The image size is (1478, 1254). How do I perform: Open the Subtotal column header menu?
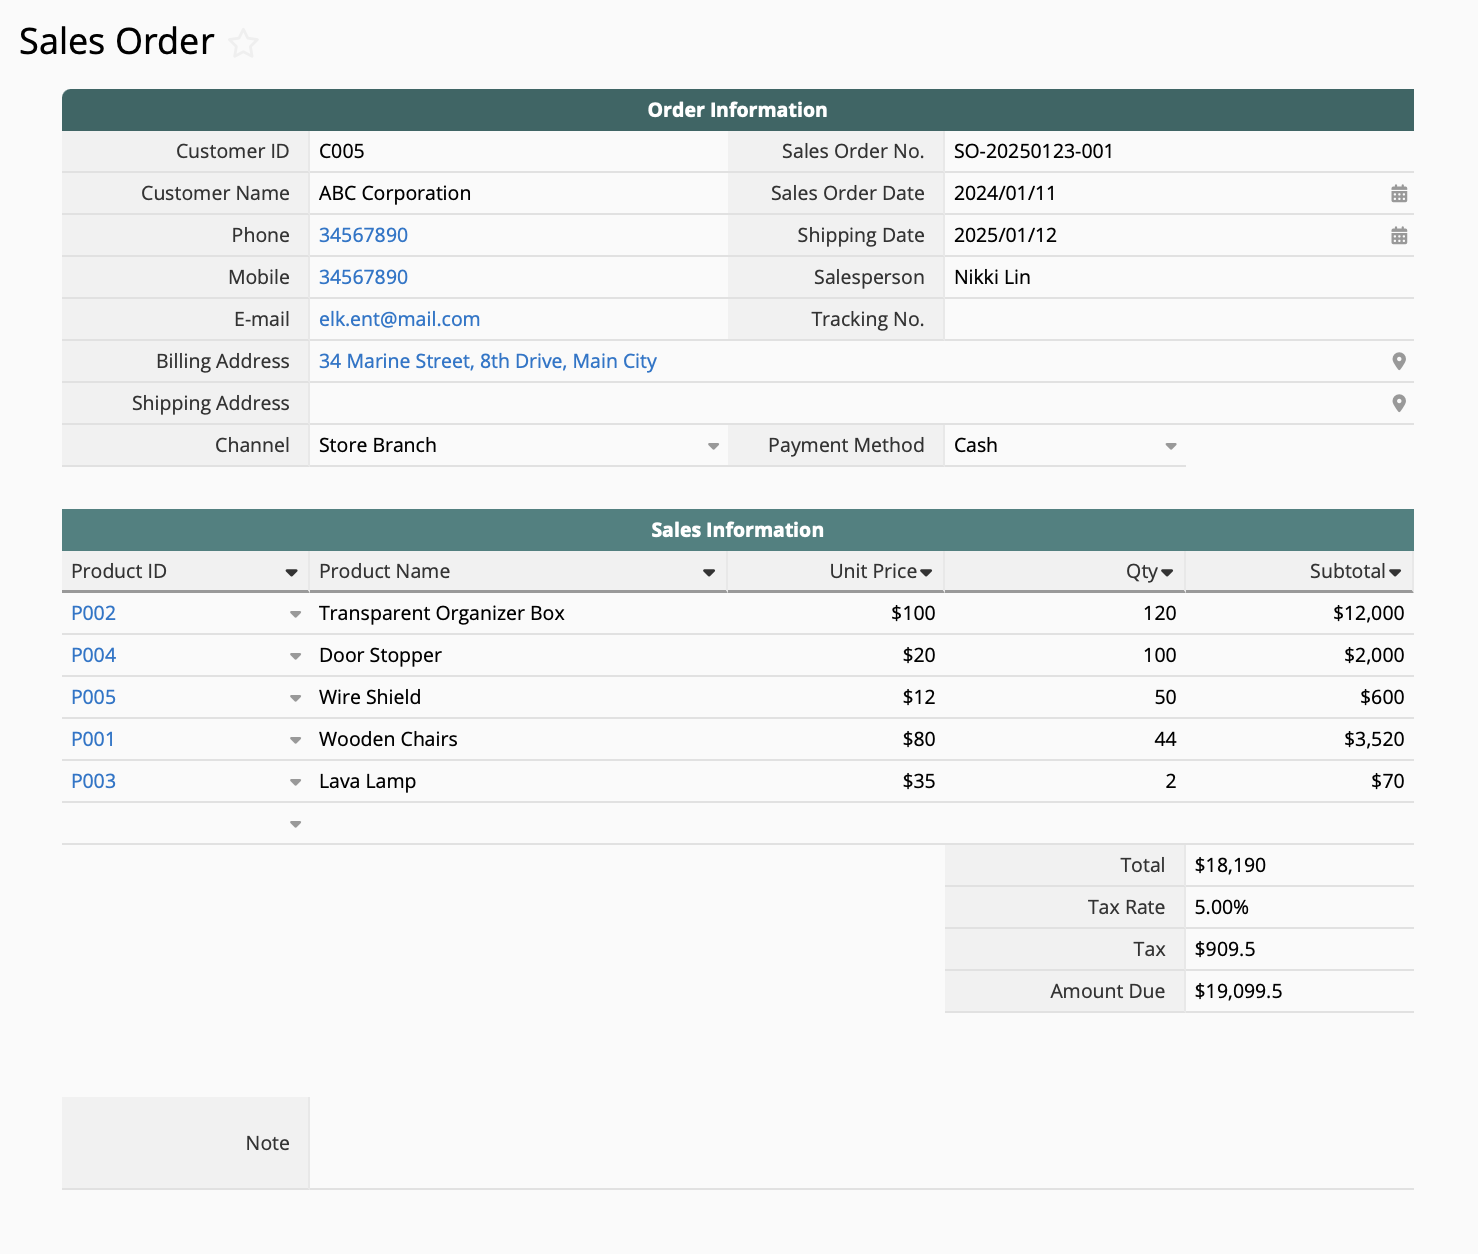[1395, 573]
